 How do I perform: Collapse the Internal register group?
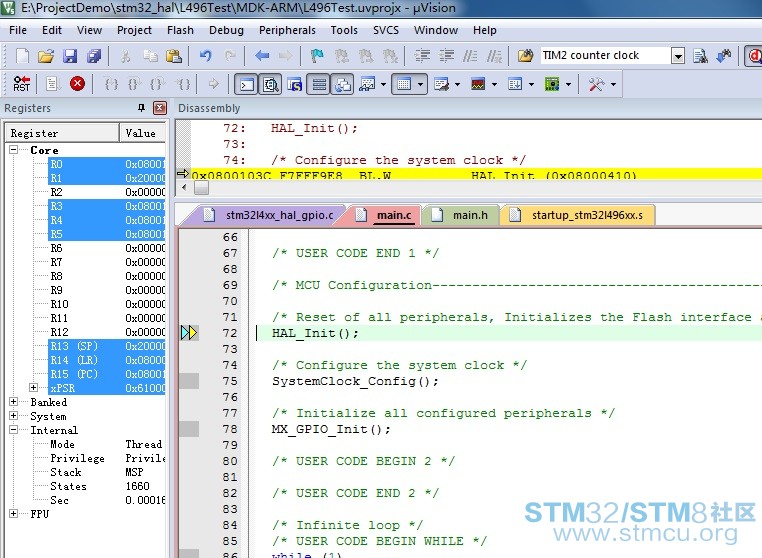coord(14,430)
